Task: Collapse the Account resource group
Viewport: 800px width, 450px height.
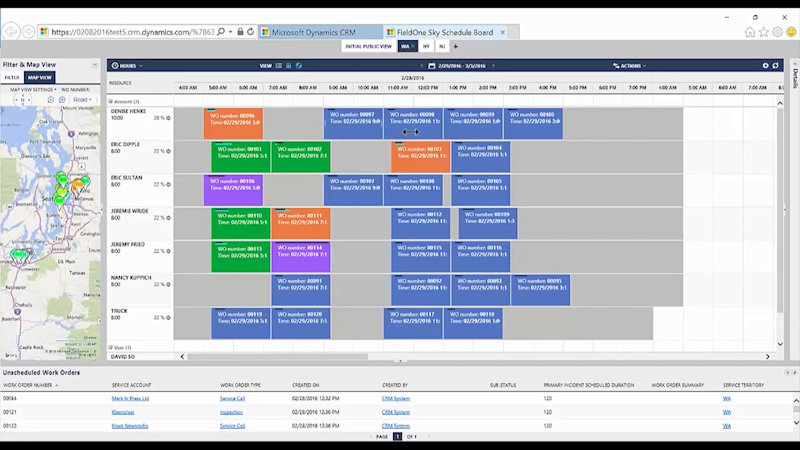Action: coord(111,102)
